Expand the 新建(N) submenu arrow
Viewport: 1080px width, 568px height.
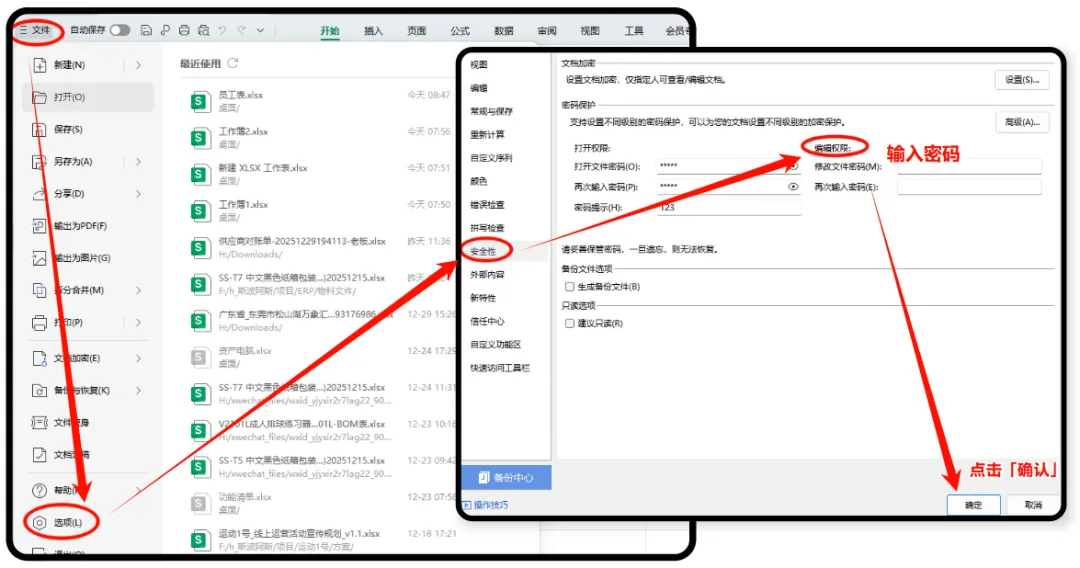[138, 65]
